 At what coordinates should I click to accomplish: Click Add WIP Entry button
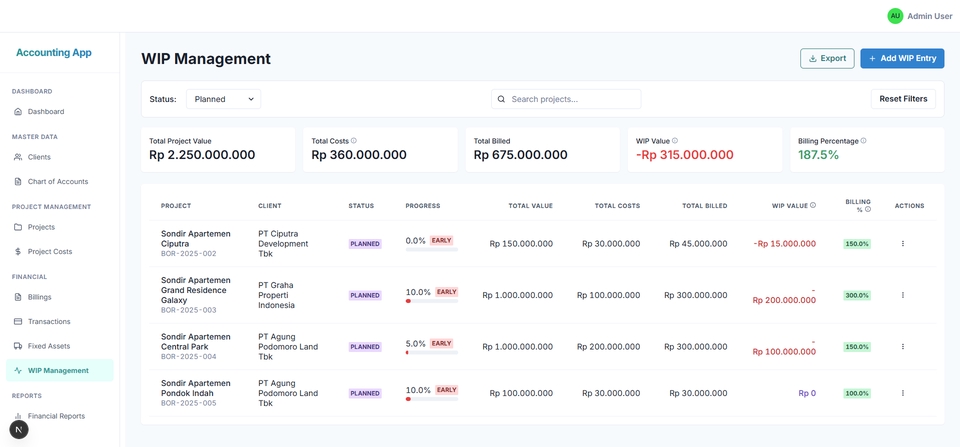pos(902,59)
